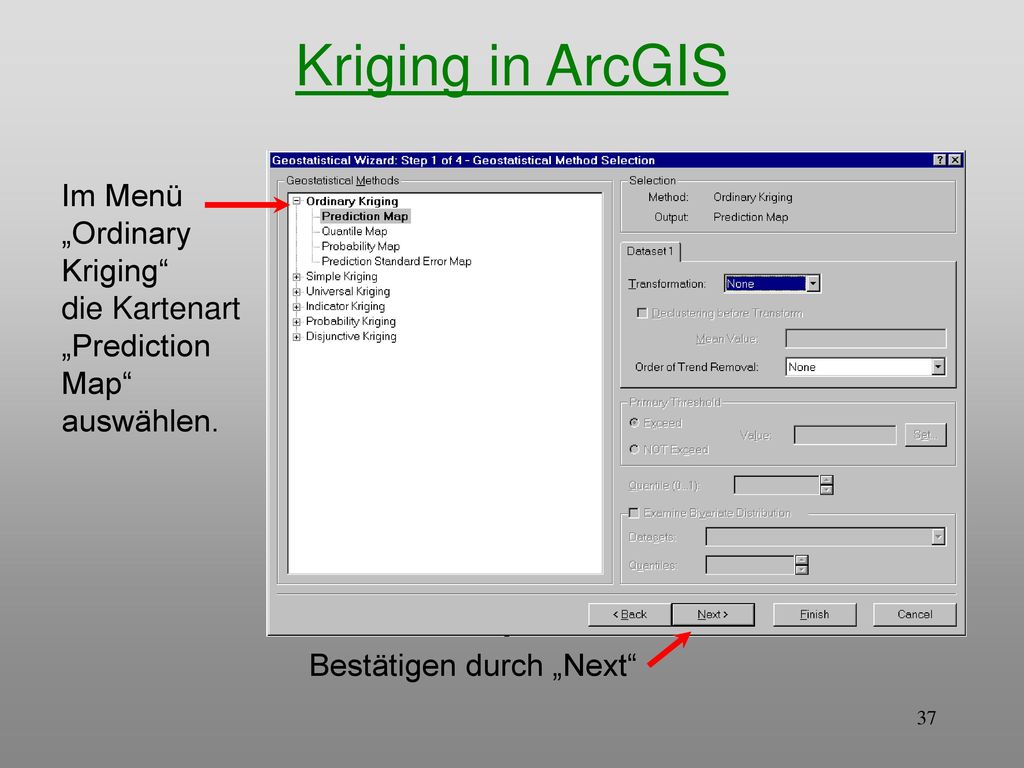This screenshot has width=1024, height=768.
Task: Click the Quantile (0..1) input field
Action: (x=776, y=485)
